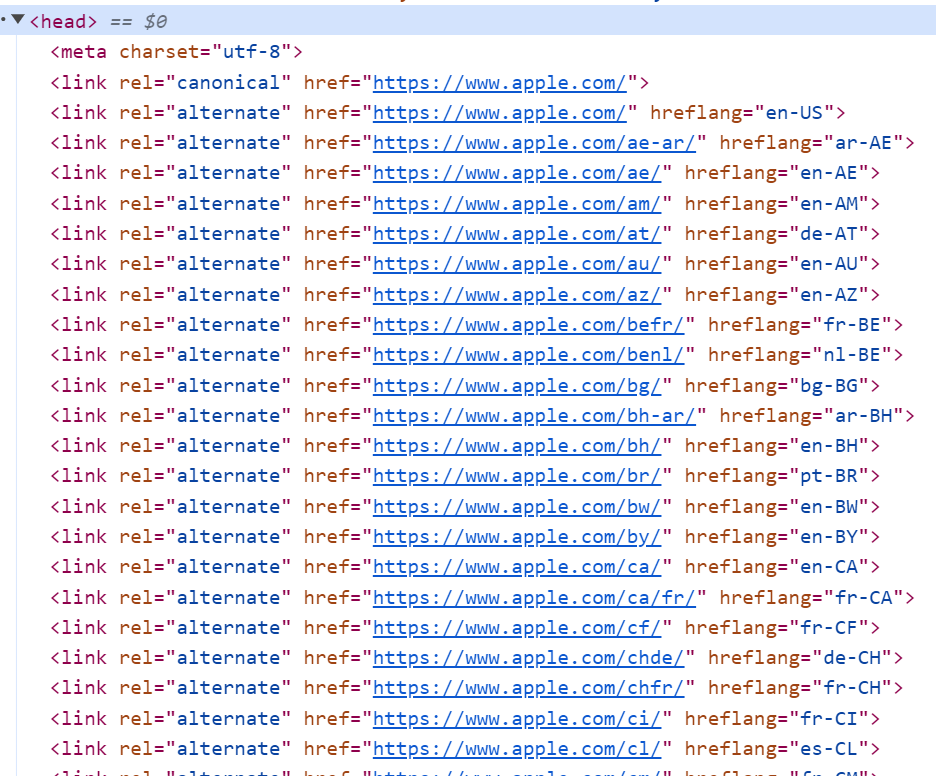Open the apple.com/chfr/ link
The height and width of the screenshot is (776, 936).
click(528, 688)
